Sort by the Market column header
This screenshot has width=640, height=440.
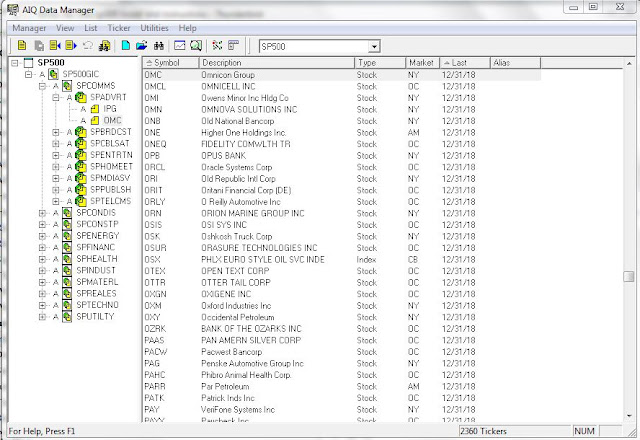click(423, 62)
